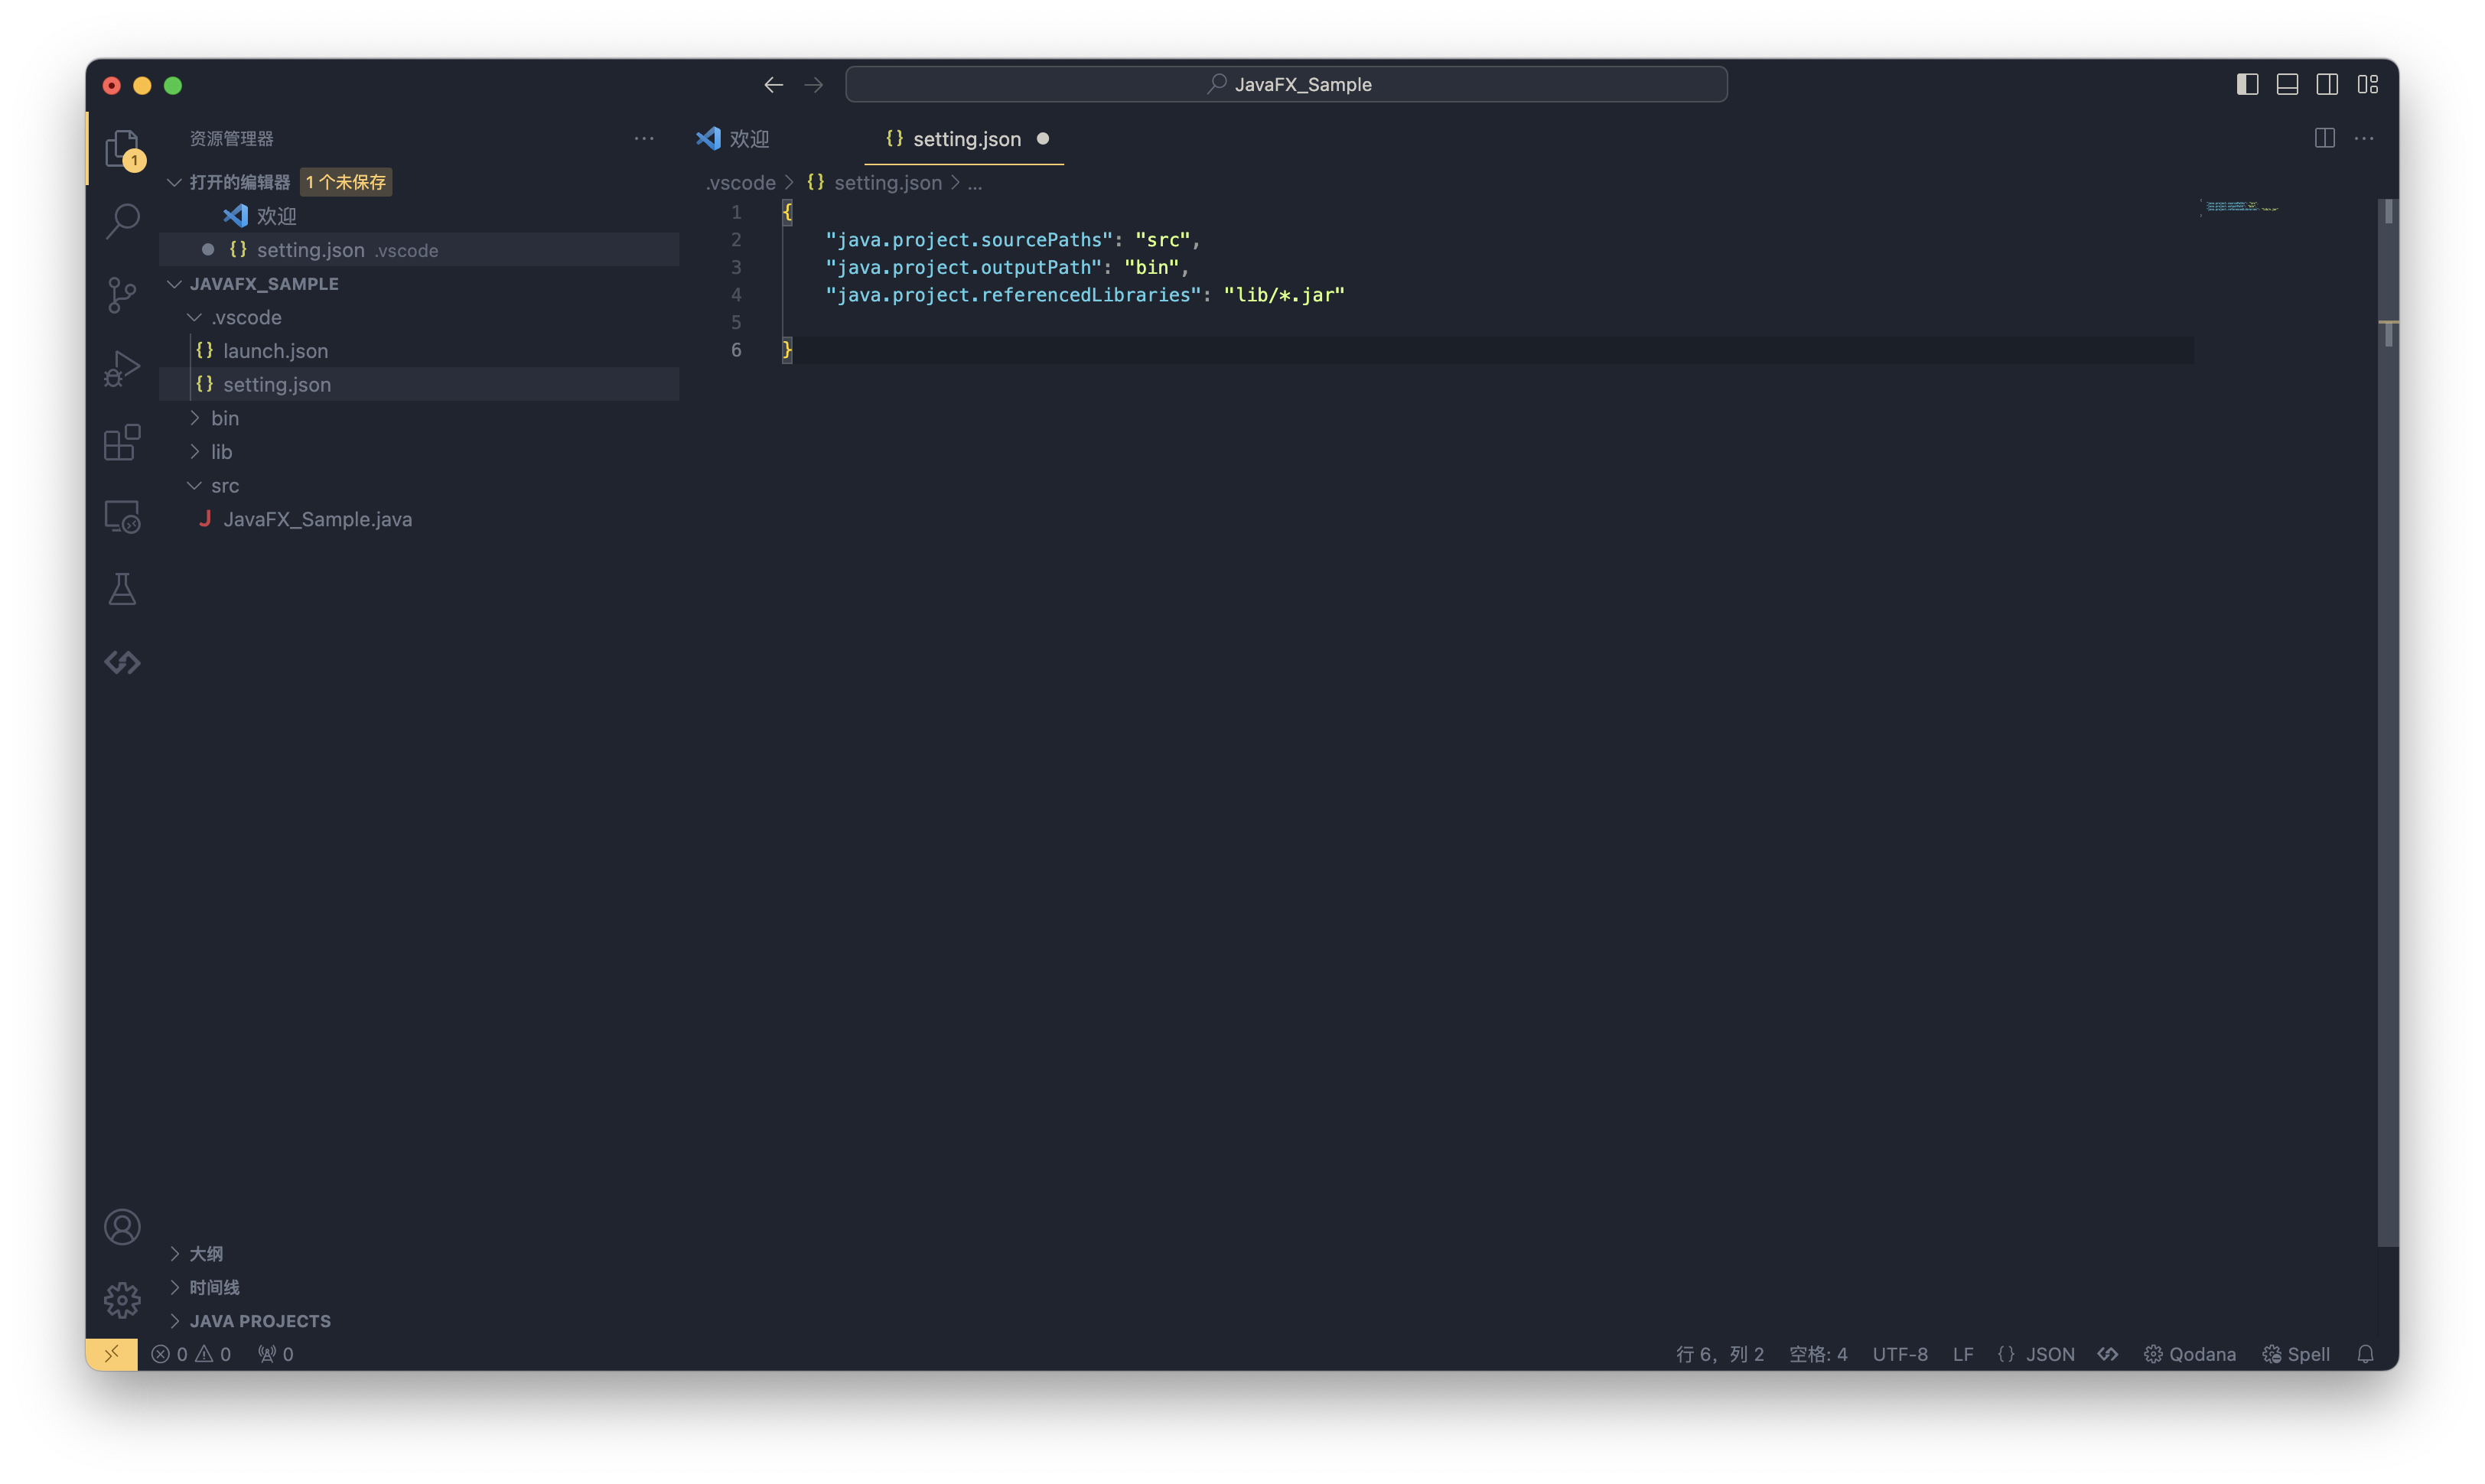Click the minimap code preview
Viewport: 2485px width, 1484px height.
tap(2241, 207)
